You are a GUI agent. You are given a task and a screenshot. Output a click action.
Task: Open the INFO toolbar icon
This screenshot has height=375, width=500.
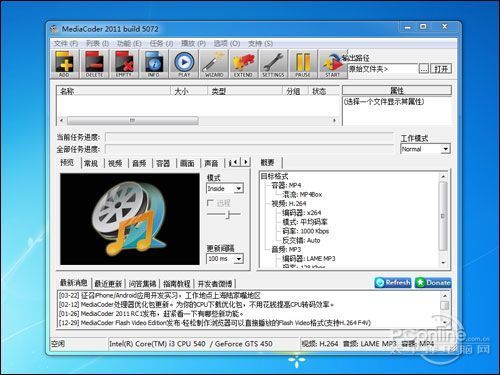coord(153,64)
